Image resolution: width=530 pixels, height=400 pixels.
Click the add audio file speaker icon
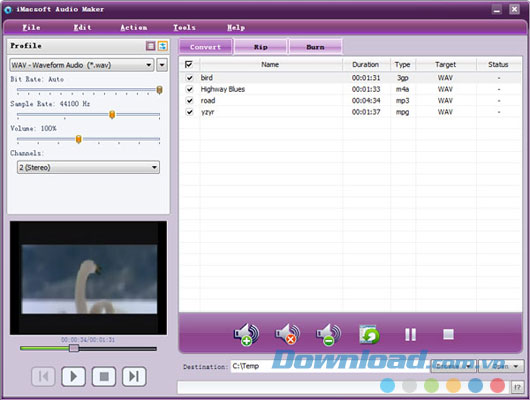click(x=246, y=334)
